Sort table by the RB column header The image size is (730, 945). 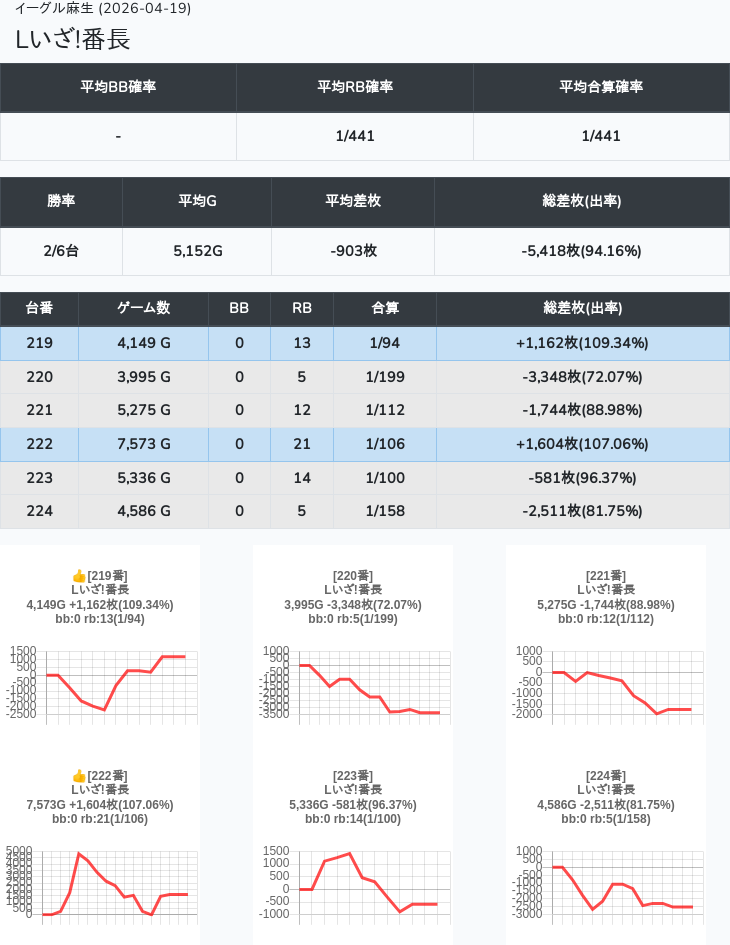click(302, 308)
